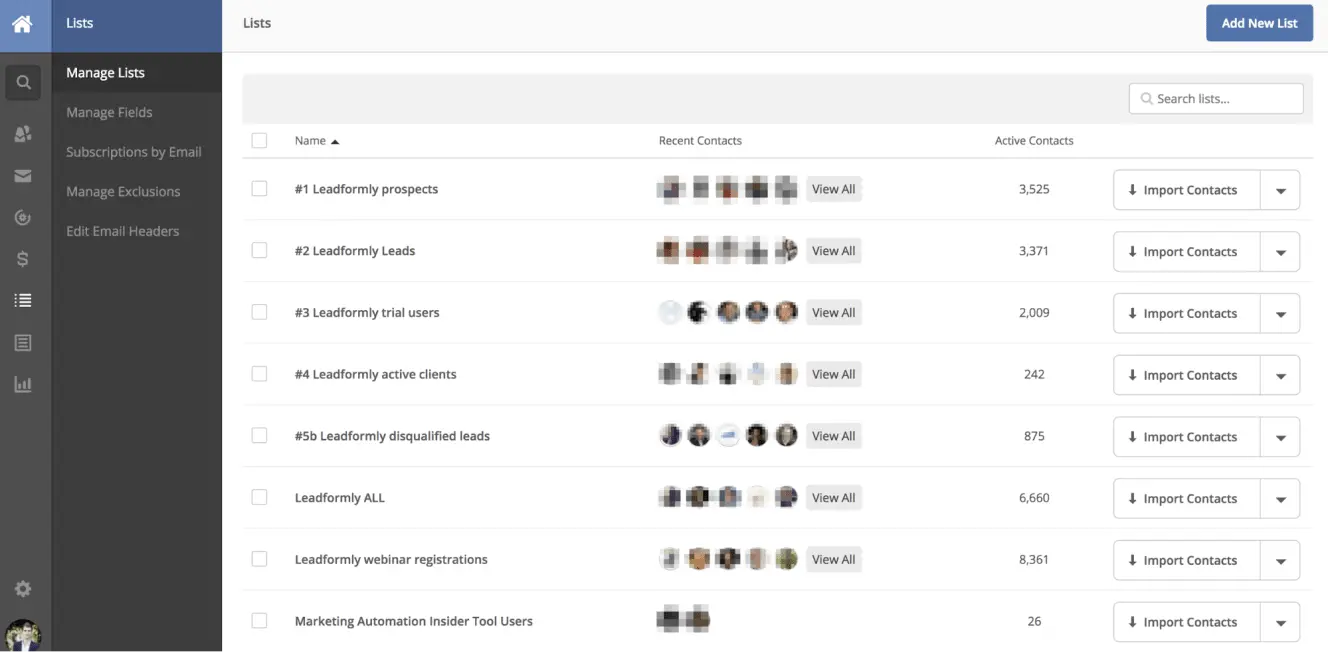Expand the dropdown beside #1 Leadformly prospects Import Contacts
Image resolution: width=1328 pixels, height=652 pixels.
(1280, 189)
